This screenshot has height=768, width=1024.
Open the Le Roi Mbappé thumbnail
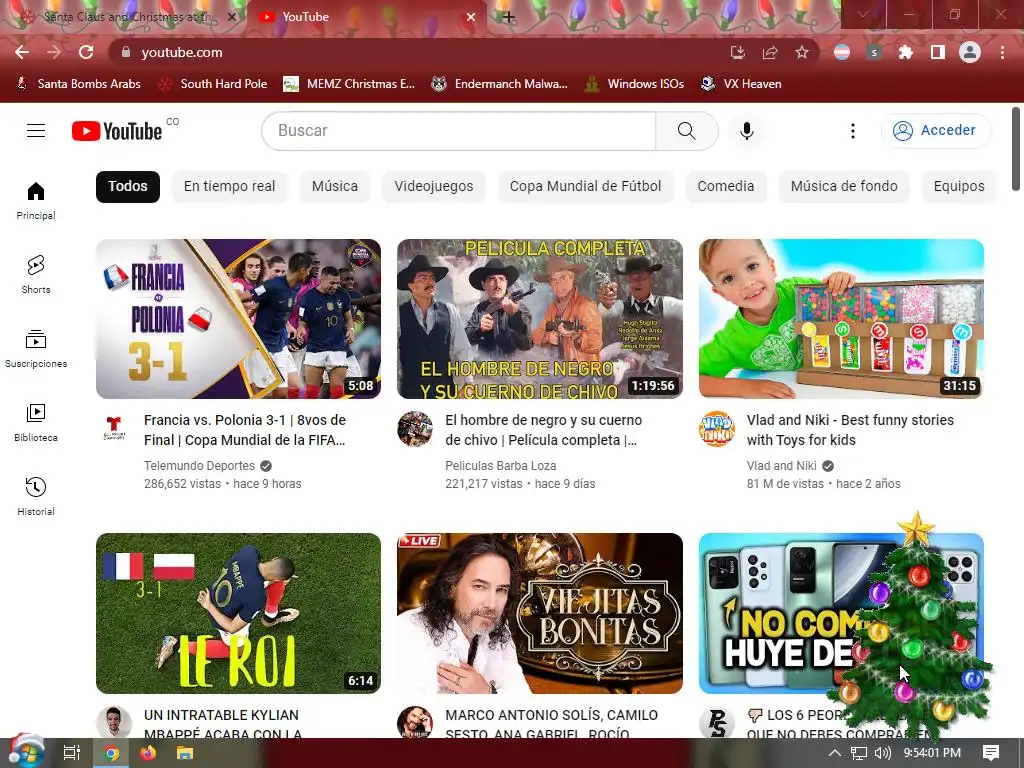coord(238,613)
